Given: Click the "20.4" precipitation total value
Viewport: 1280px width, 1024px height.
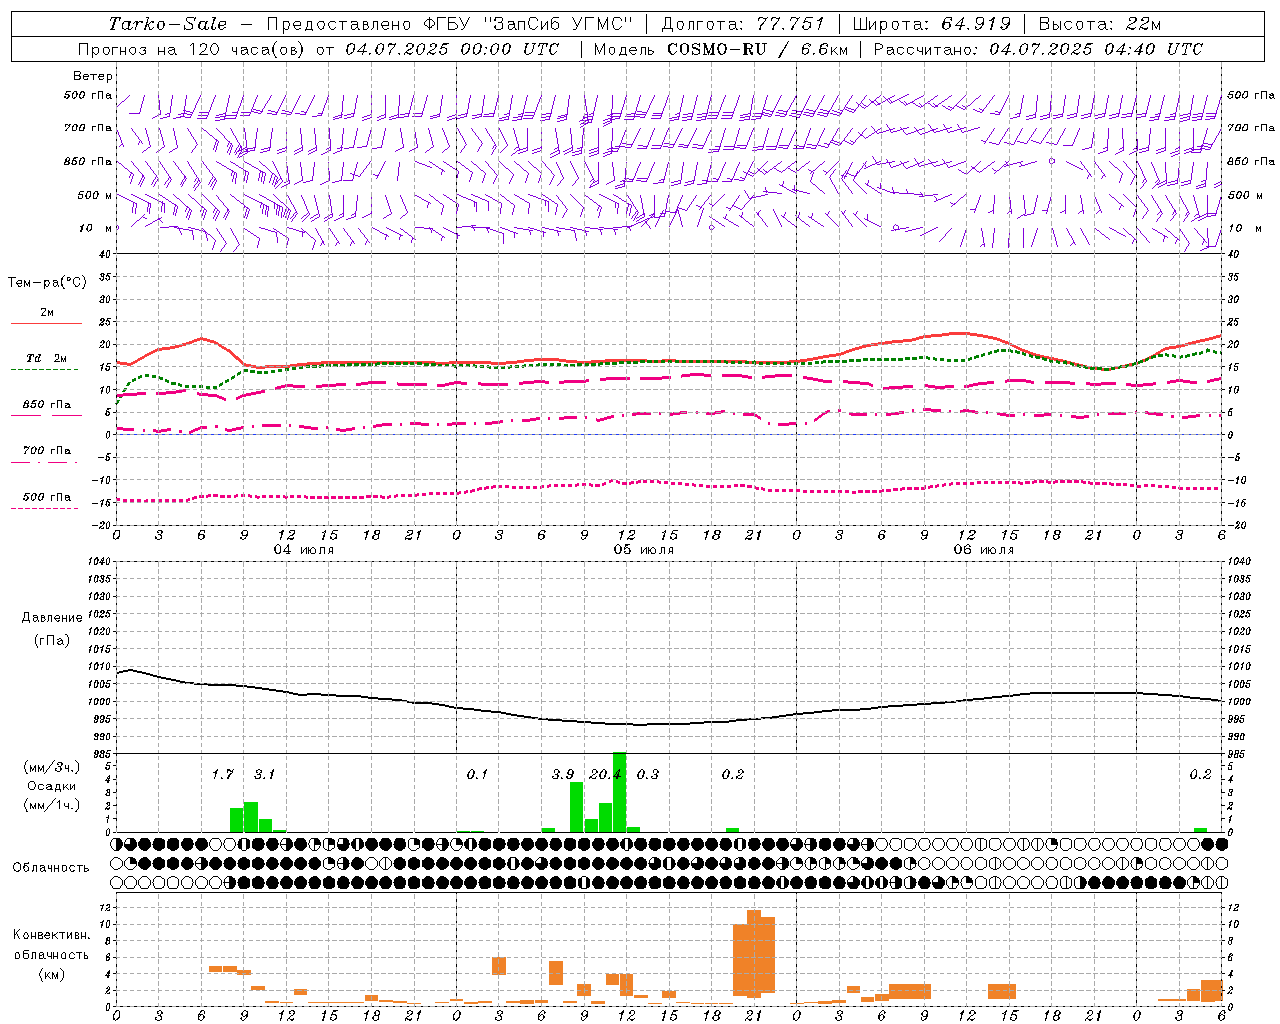Looking at the screenshot, I should [x=605, y=774].
